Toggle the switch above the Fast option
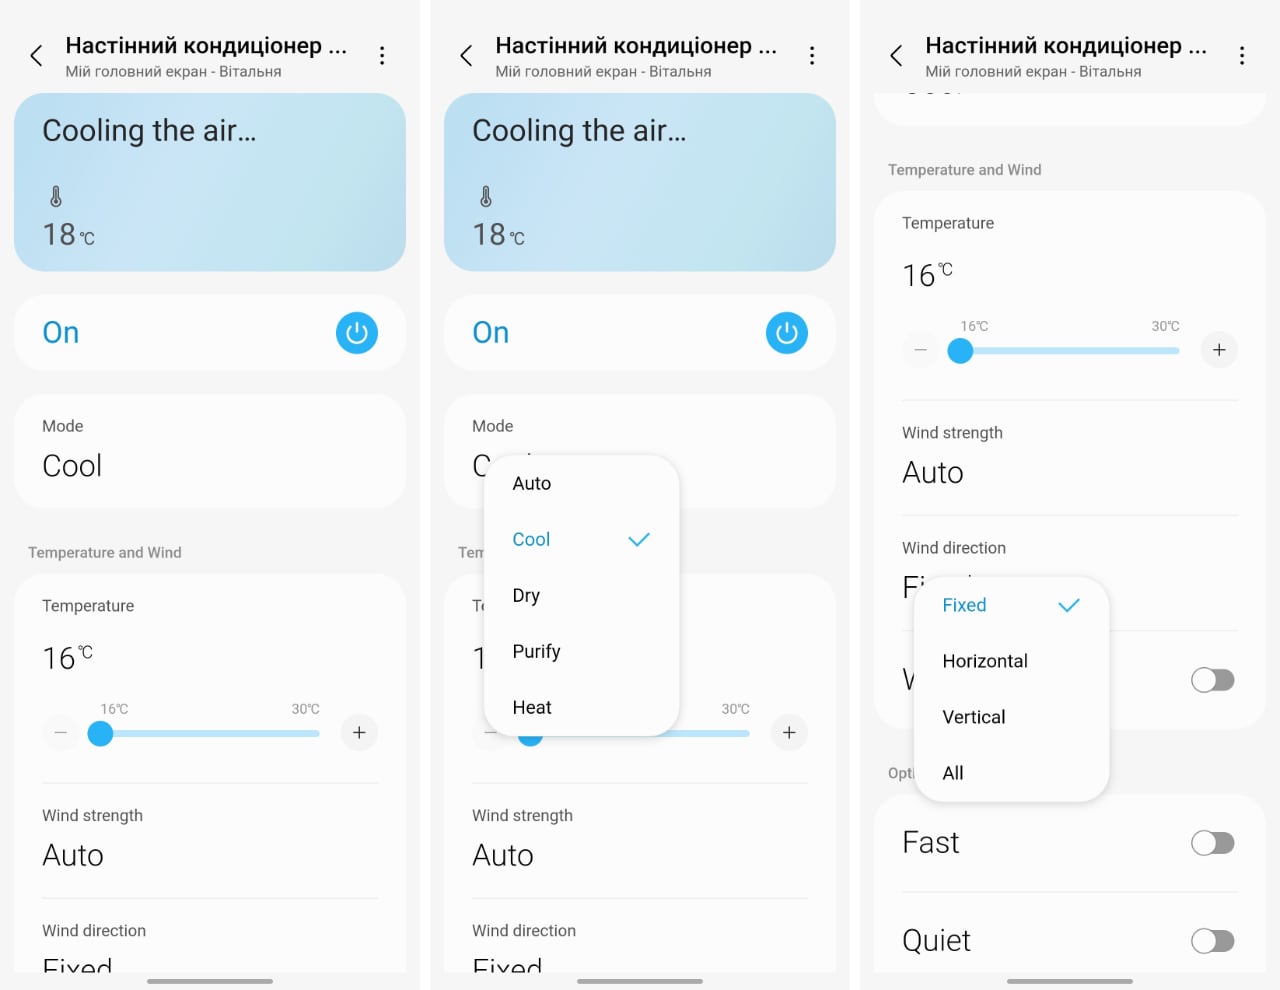The width and height of the screenshot is (1280, 990). point(1212,680)
